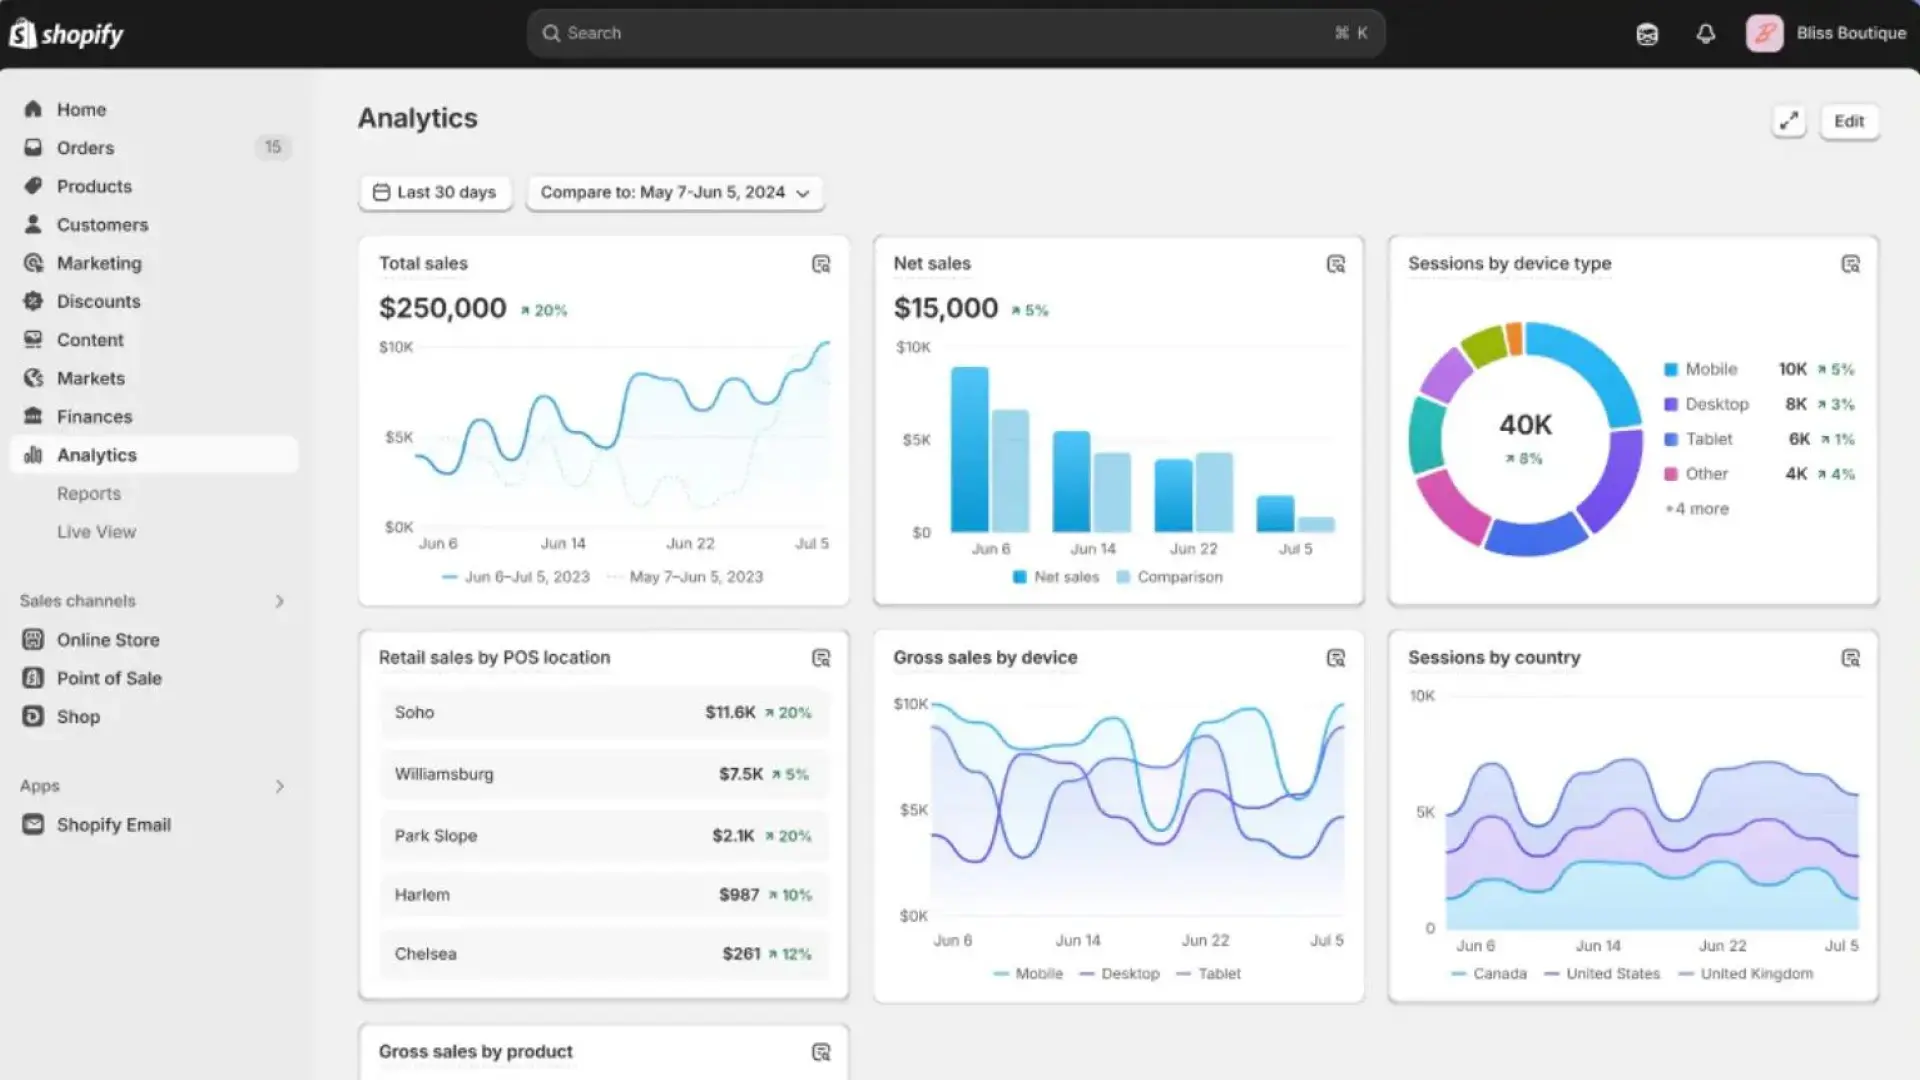Open Last 30 days date picker

coord(435,192)
